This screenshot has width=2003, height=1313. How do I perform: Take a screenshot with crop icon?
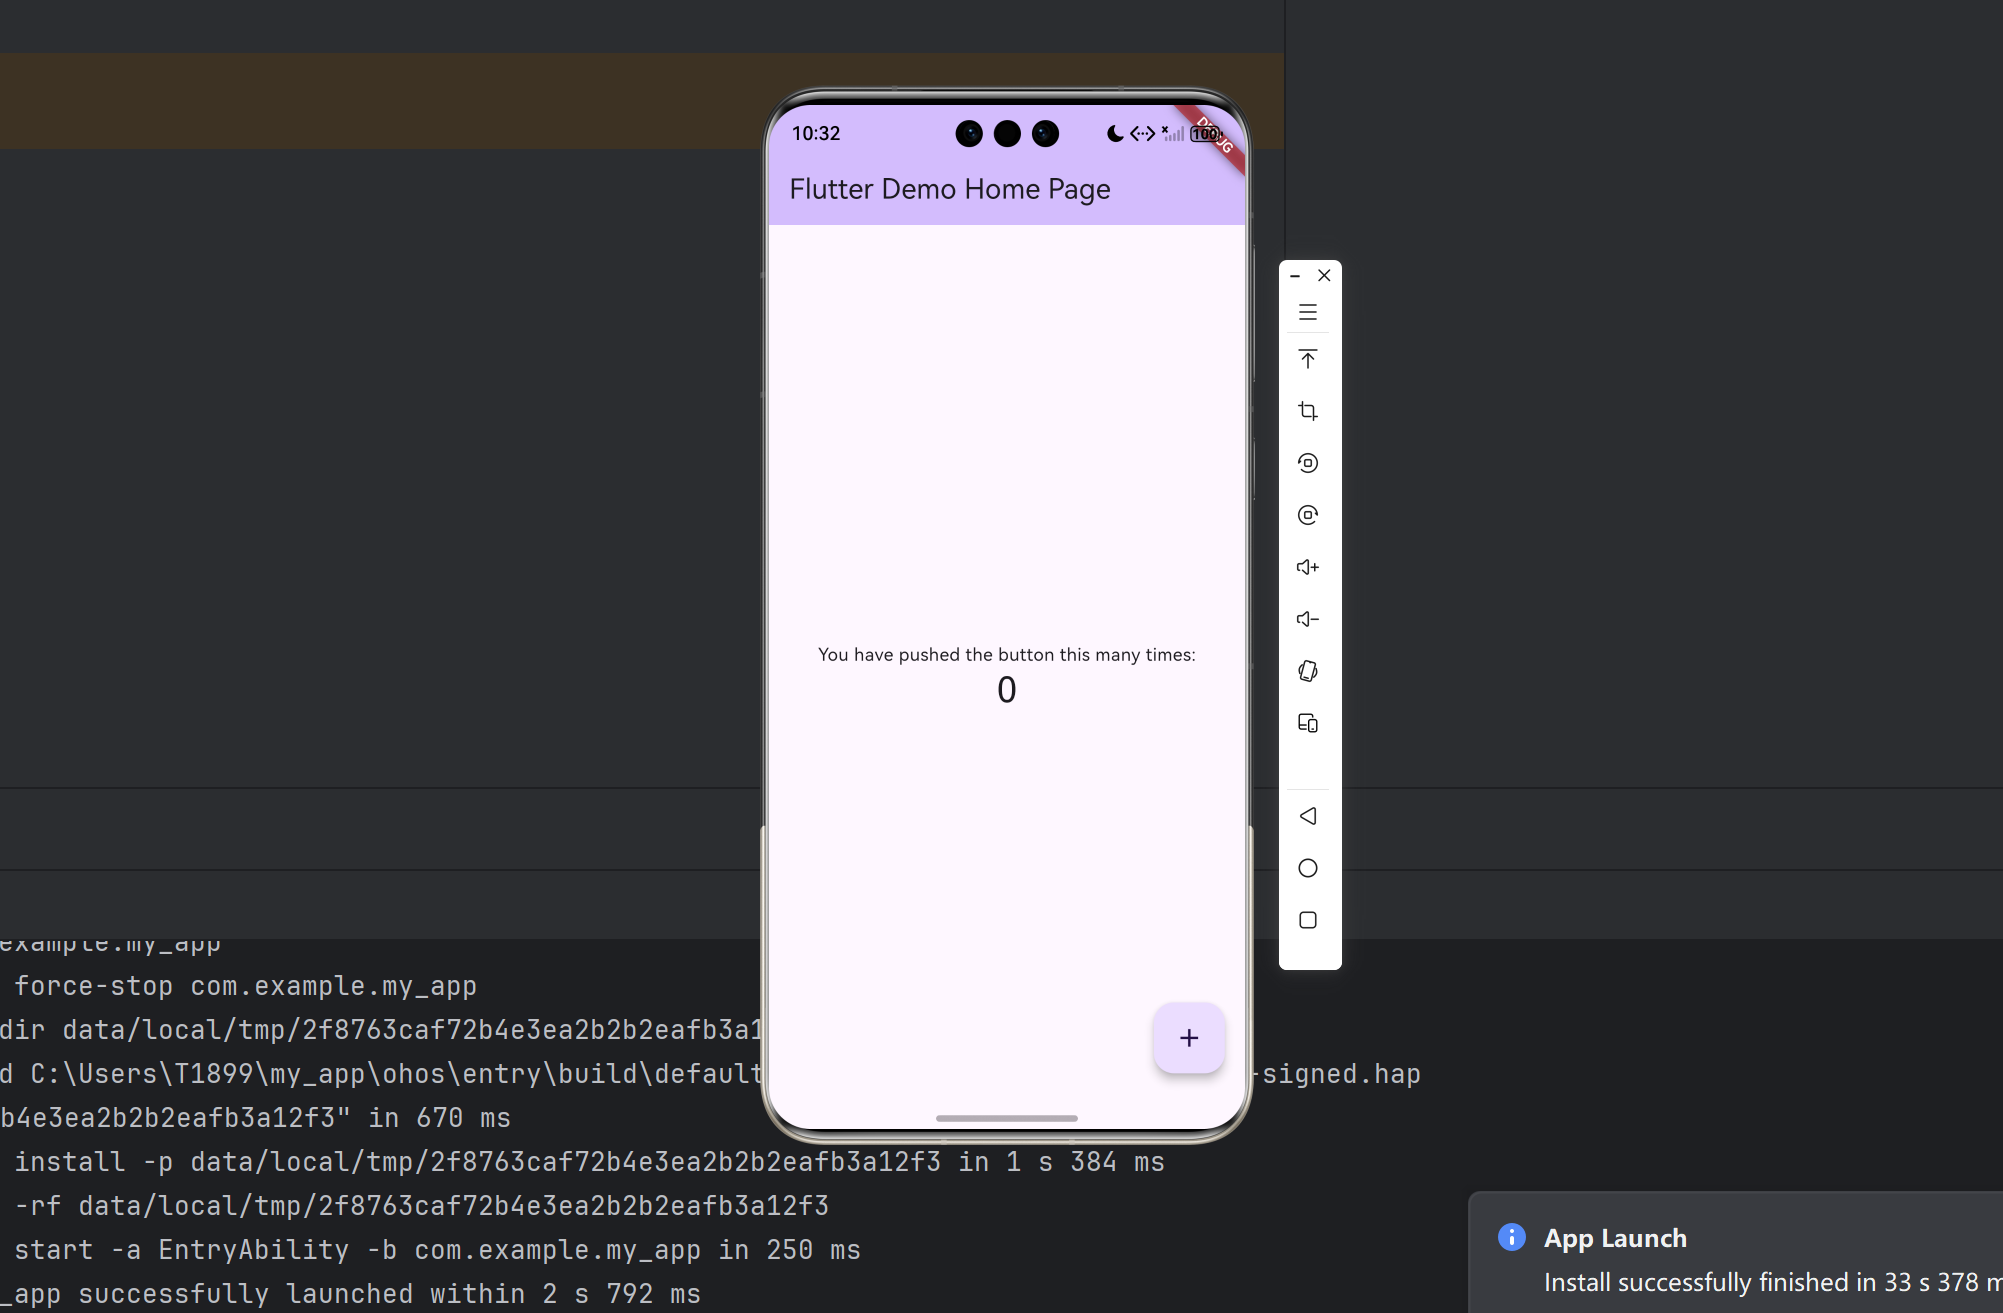(x=1307, y=411)
